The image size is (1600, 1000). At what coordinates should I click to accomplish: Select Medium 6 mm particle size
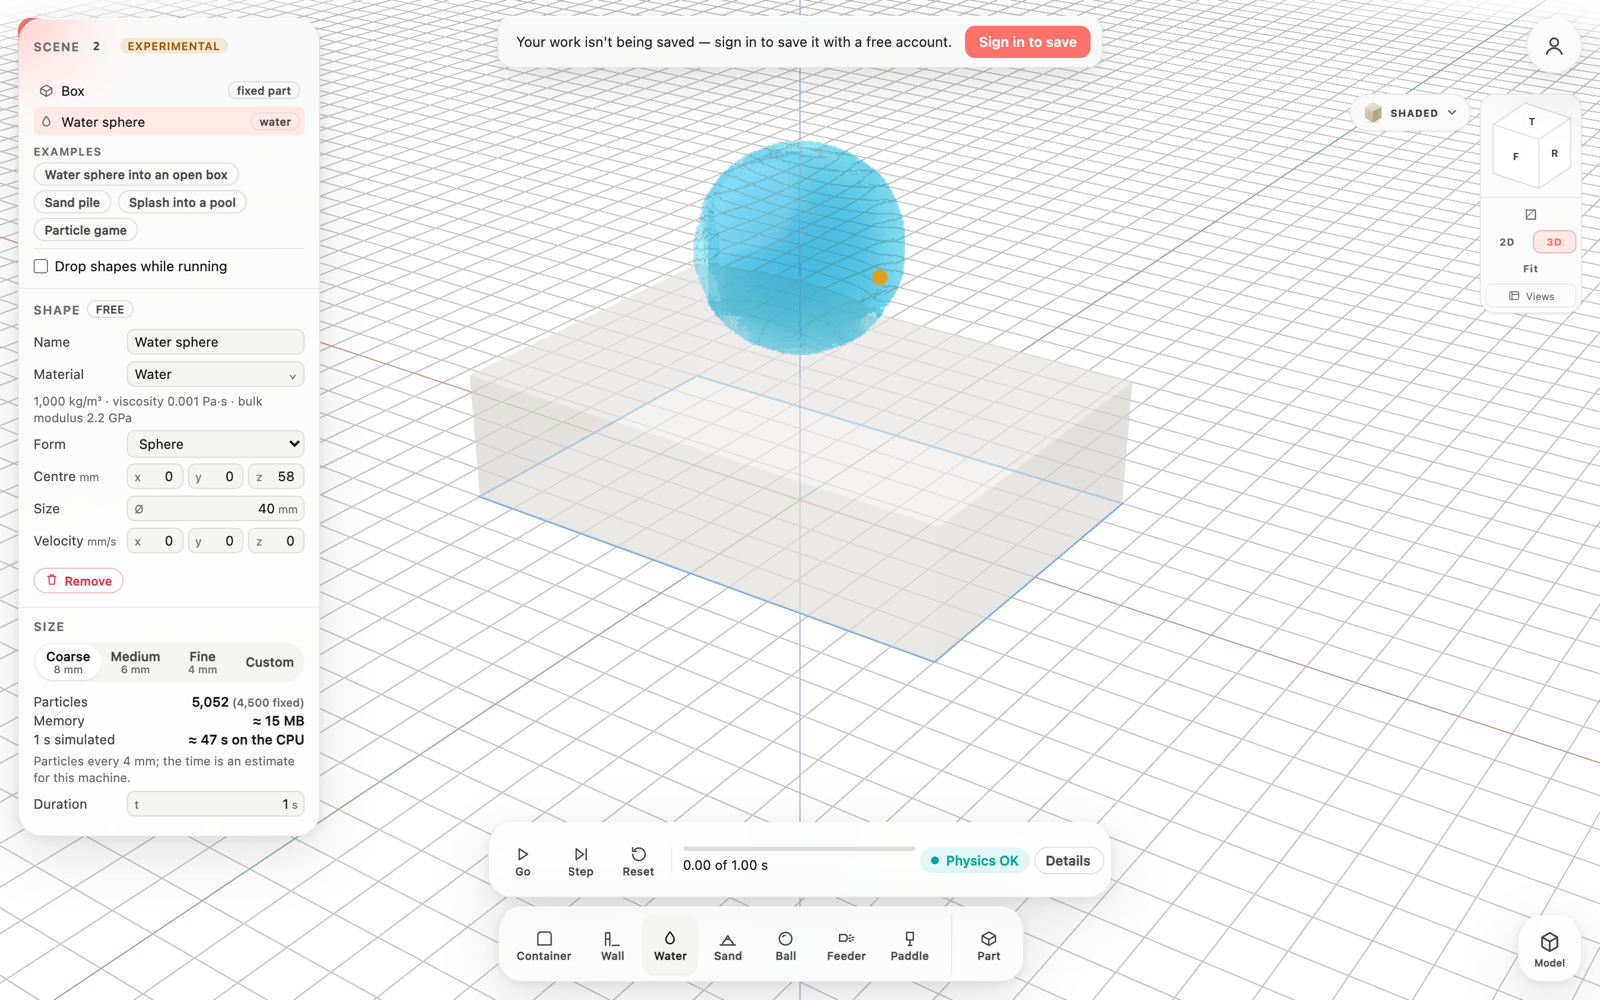135,662
